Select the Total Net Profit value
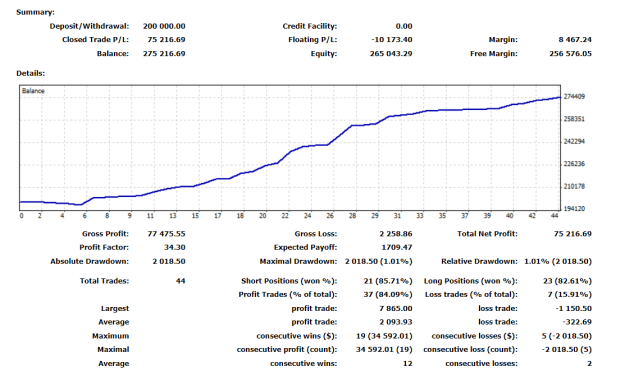625x371 pixels. [x=573, y=234]
